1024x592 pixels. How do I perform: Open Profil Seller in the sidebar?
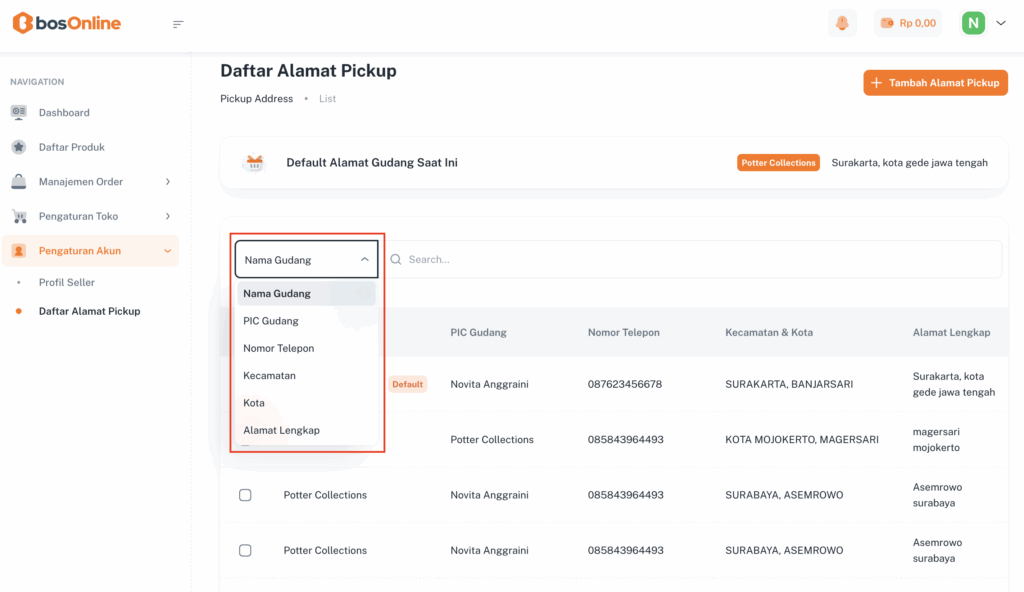[x=67, y=283]
